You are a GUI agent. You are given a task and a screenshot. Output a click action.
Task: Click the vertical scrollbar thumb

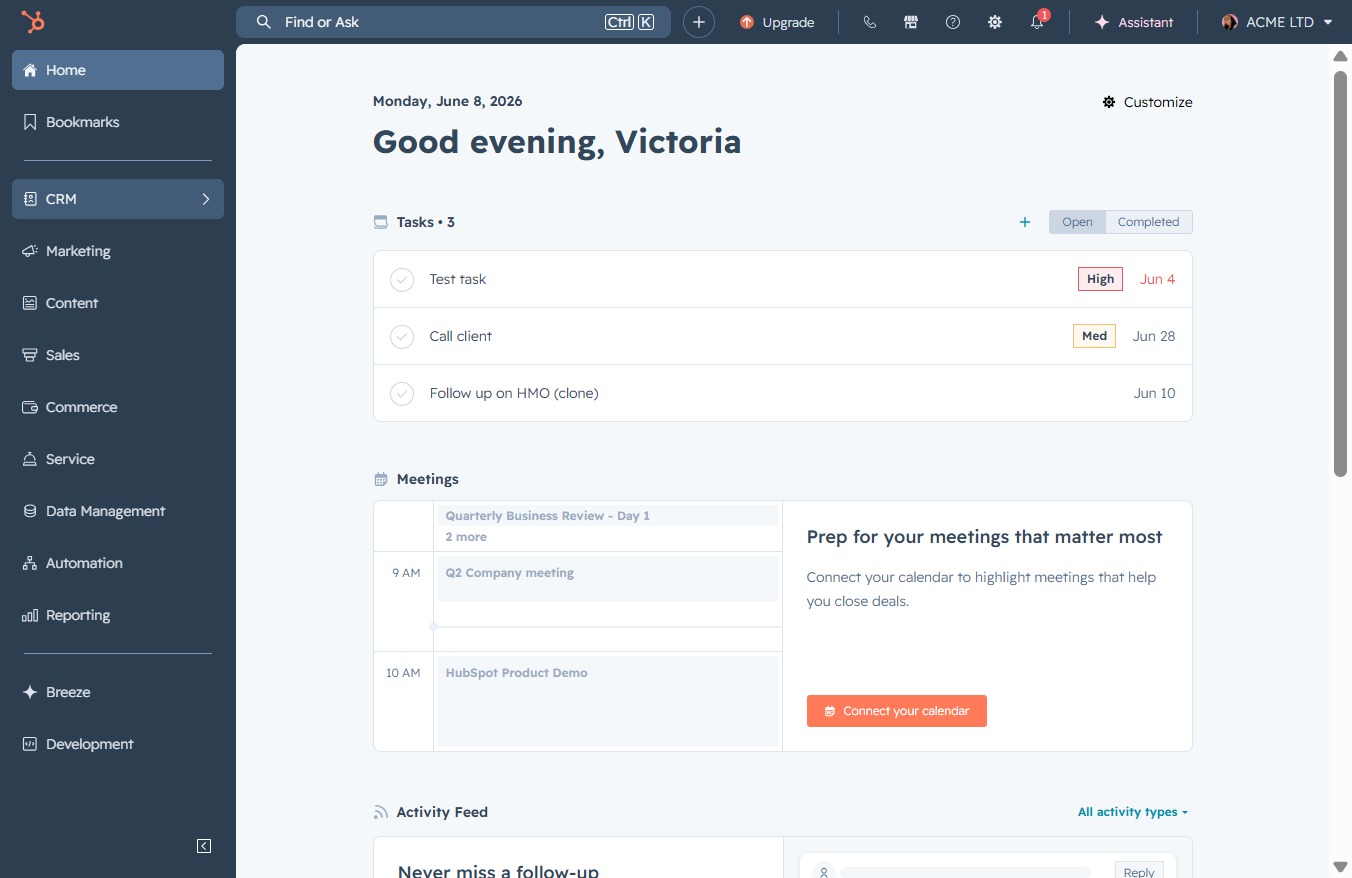pos(1340,274)
